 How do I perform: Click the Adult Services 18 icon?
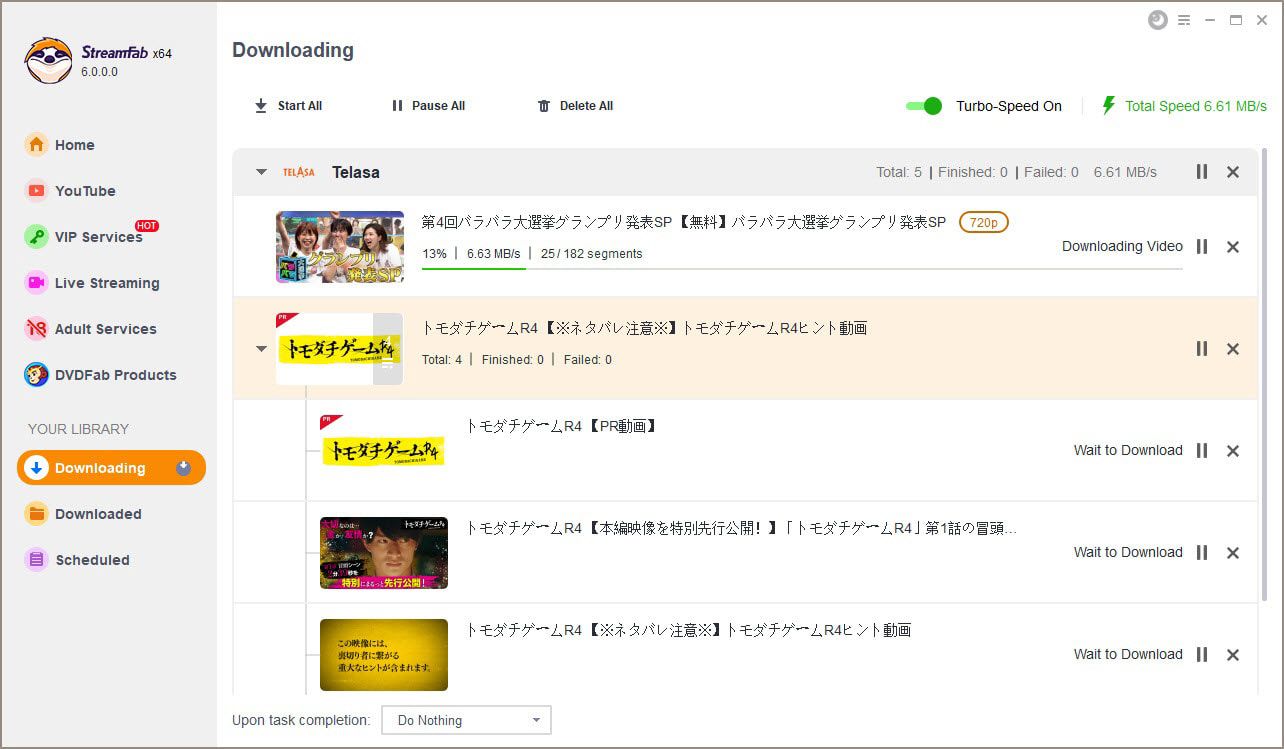click(36, 329)
